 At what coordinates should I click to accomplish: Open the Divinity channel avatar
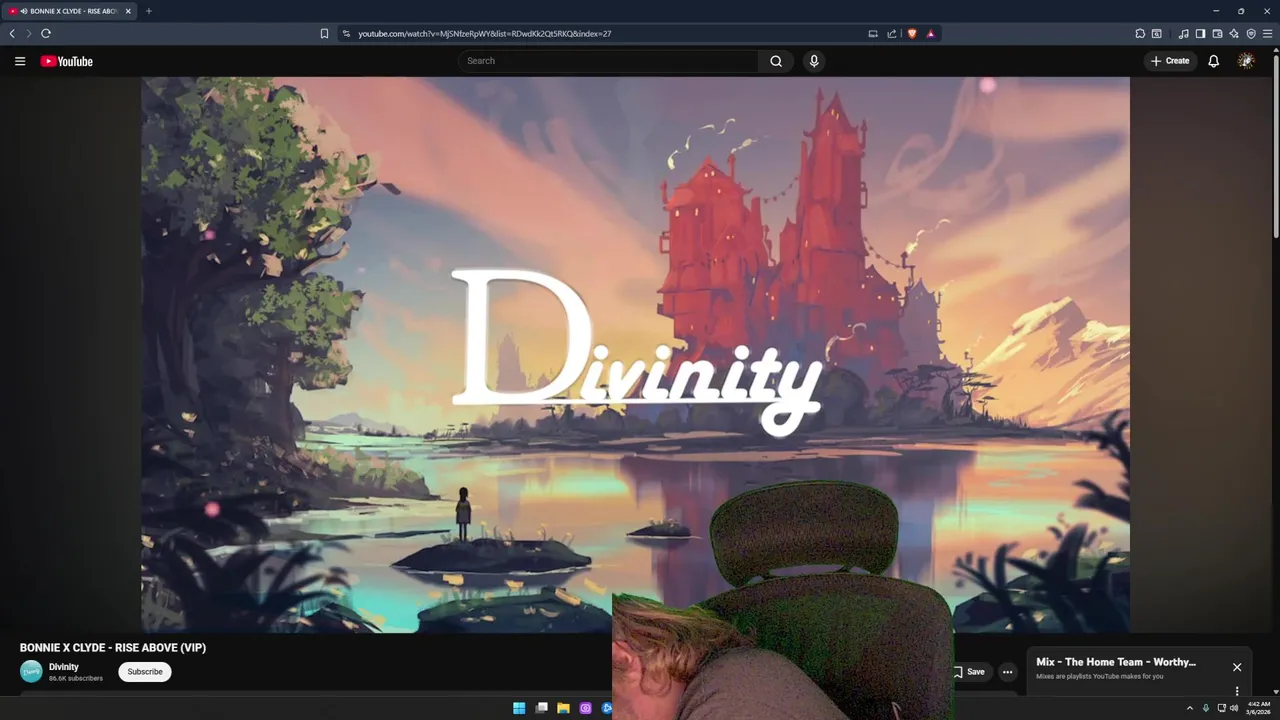click(31, 672)
